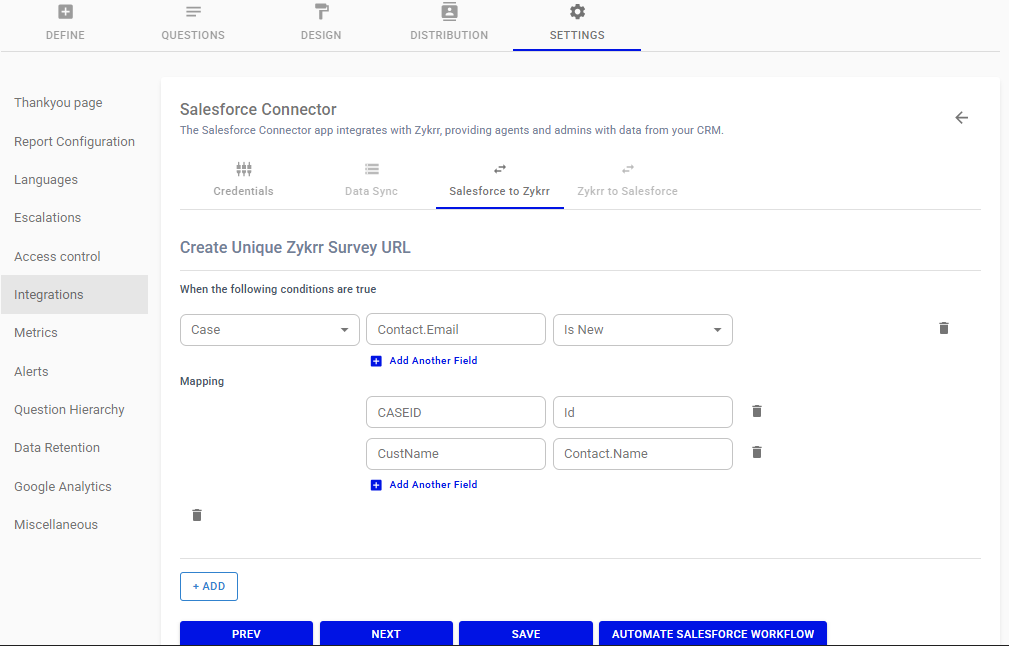This screenshot has width=1009, height=646.
Task: Select the Zykrr to Salesforce tab label
Action: [x=627, y=191]
